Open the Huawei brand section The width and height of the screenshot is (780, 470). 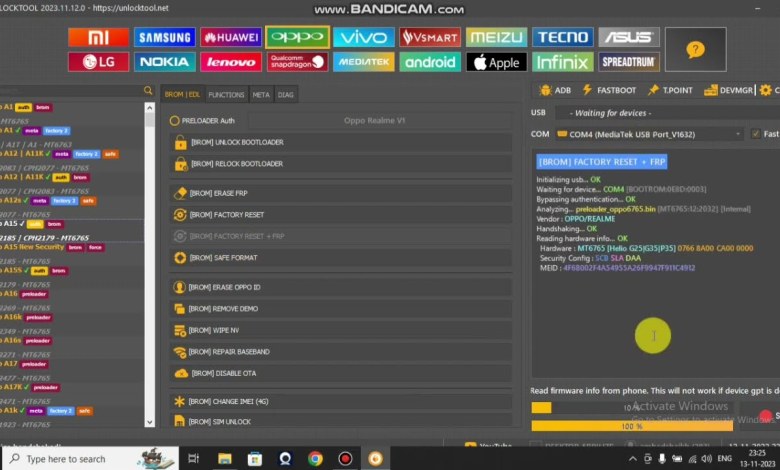[x=231, y=37]
